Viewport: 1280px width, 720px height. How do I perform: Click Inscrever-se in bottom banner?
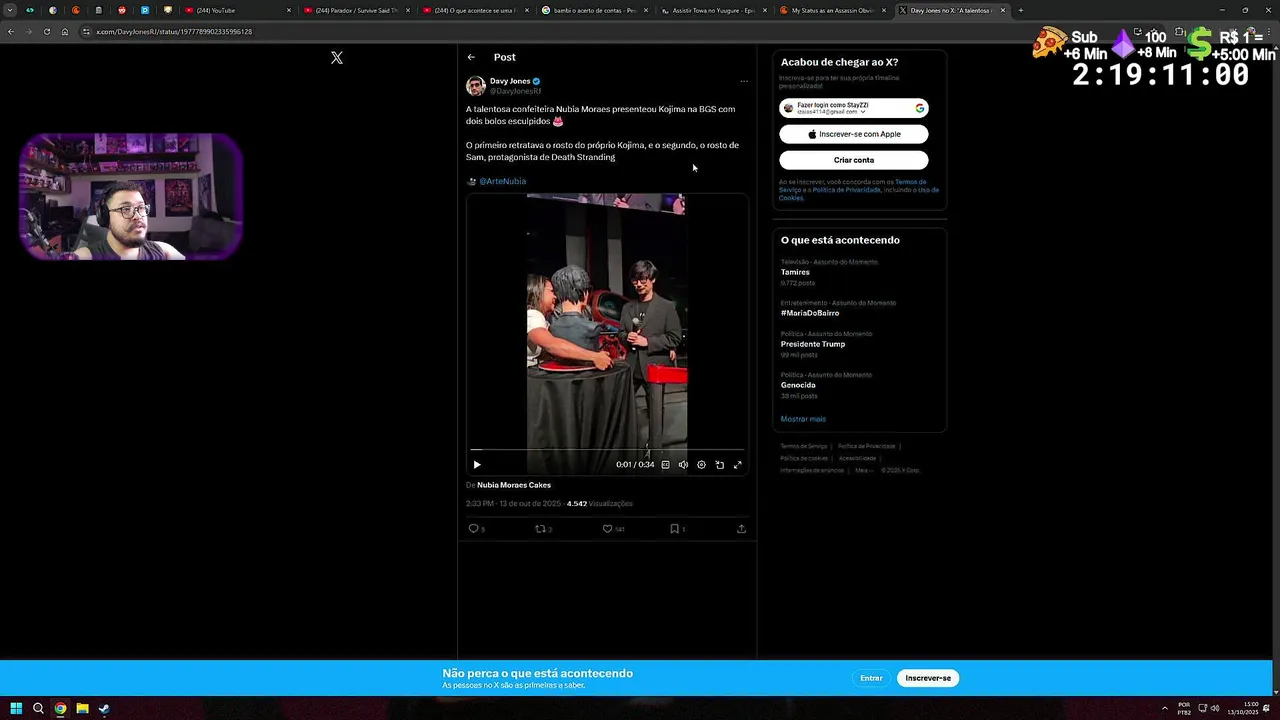tap(928, 678)
